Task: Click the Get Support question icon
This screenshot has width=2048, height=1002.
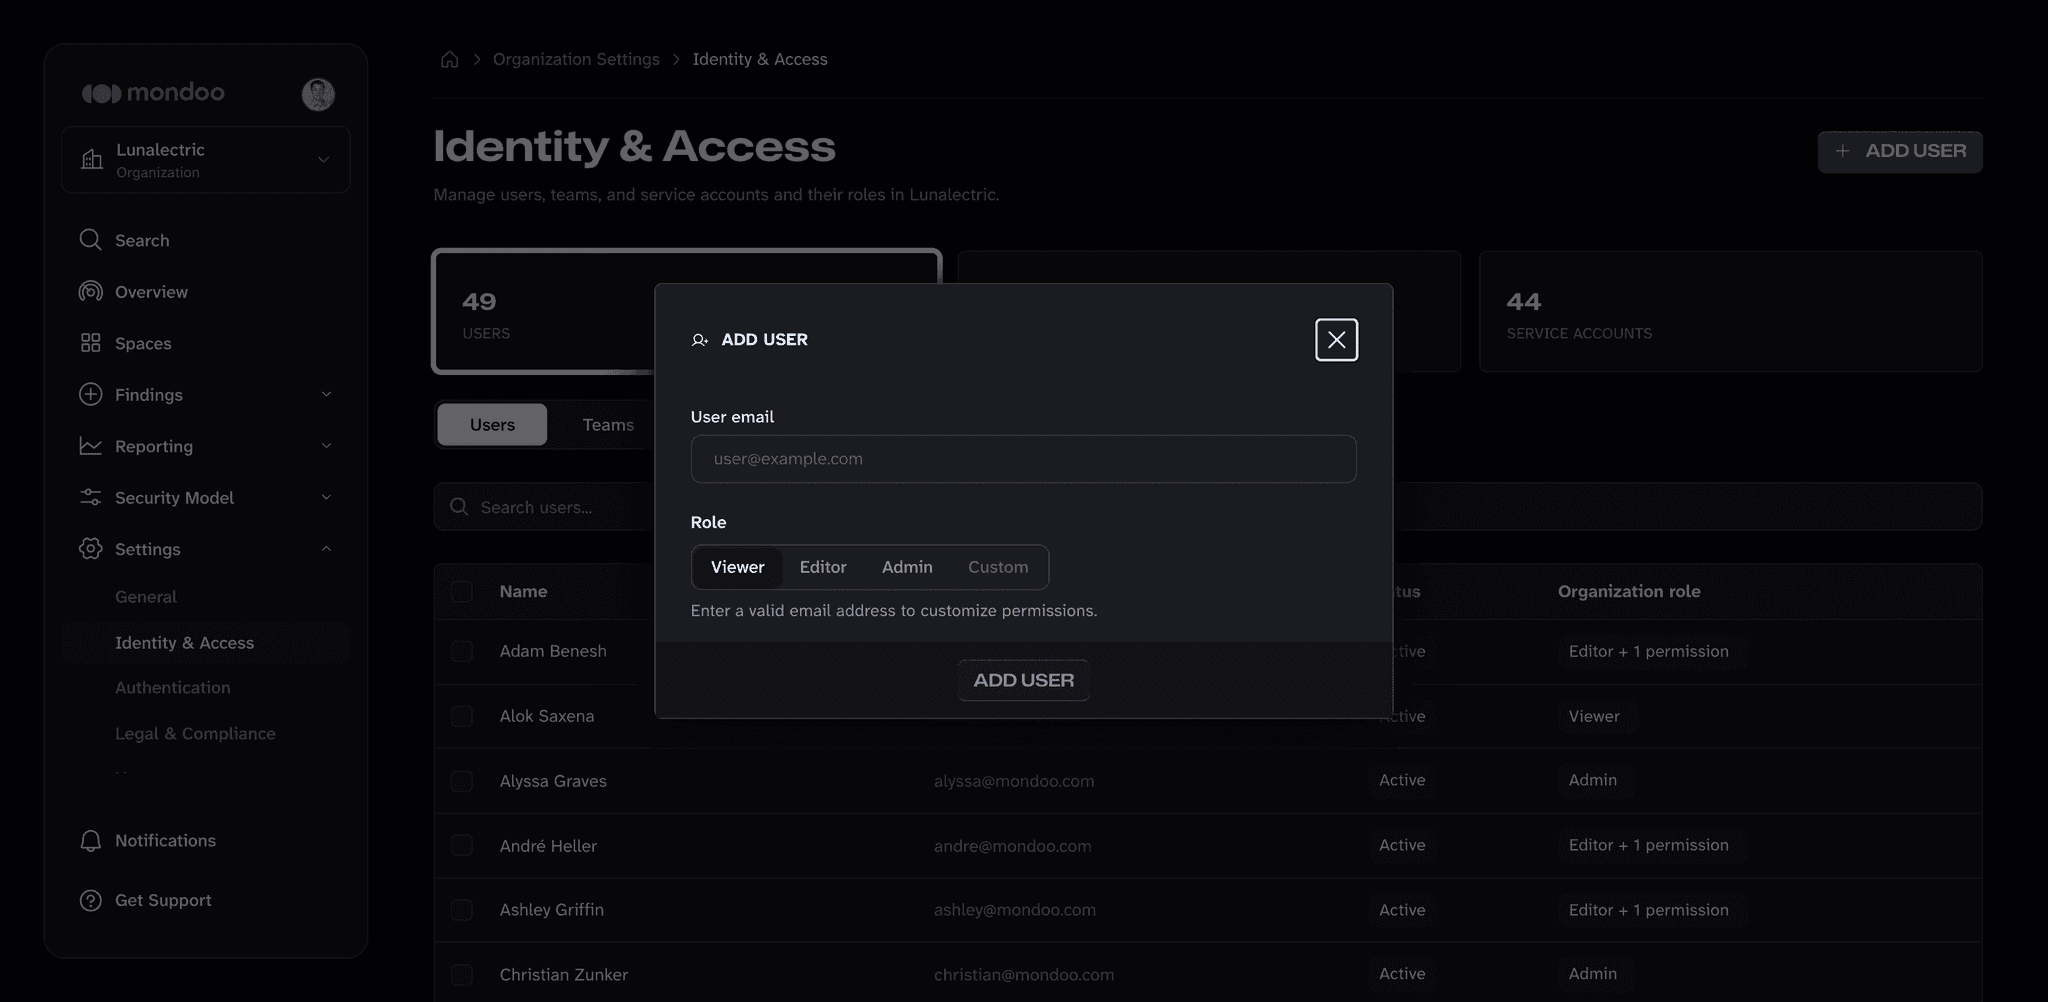Action: pyautogui.click(x=90, y=900)
